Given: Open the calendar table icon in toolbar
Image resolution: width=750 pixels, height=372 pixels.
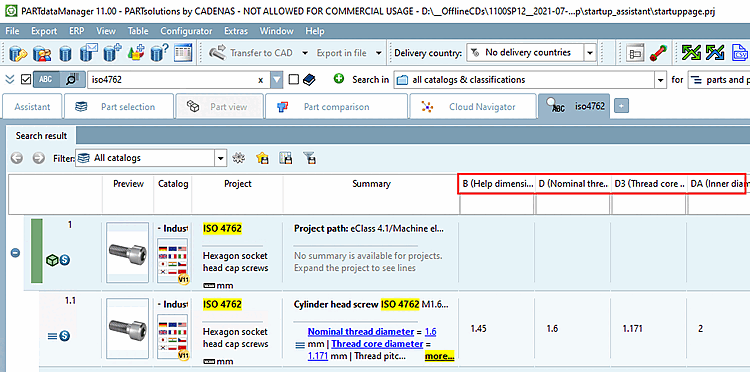Looking at the screenshot, I should [183, 53].
